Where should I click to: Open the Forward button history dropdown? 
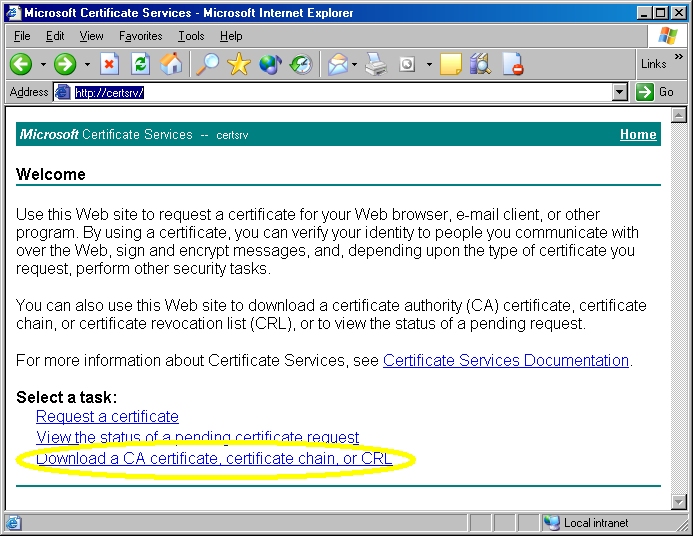pyautogui.click(x=87, y=65)
